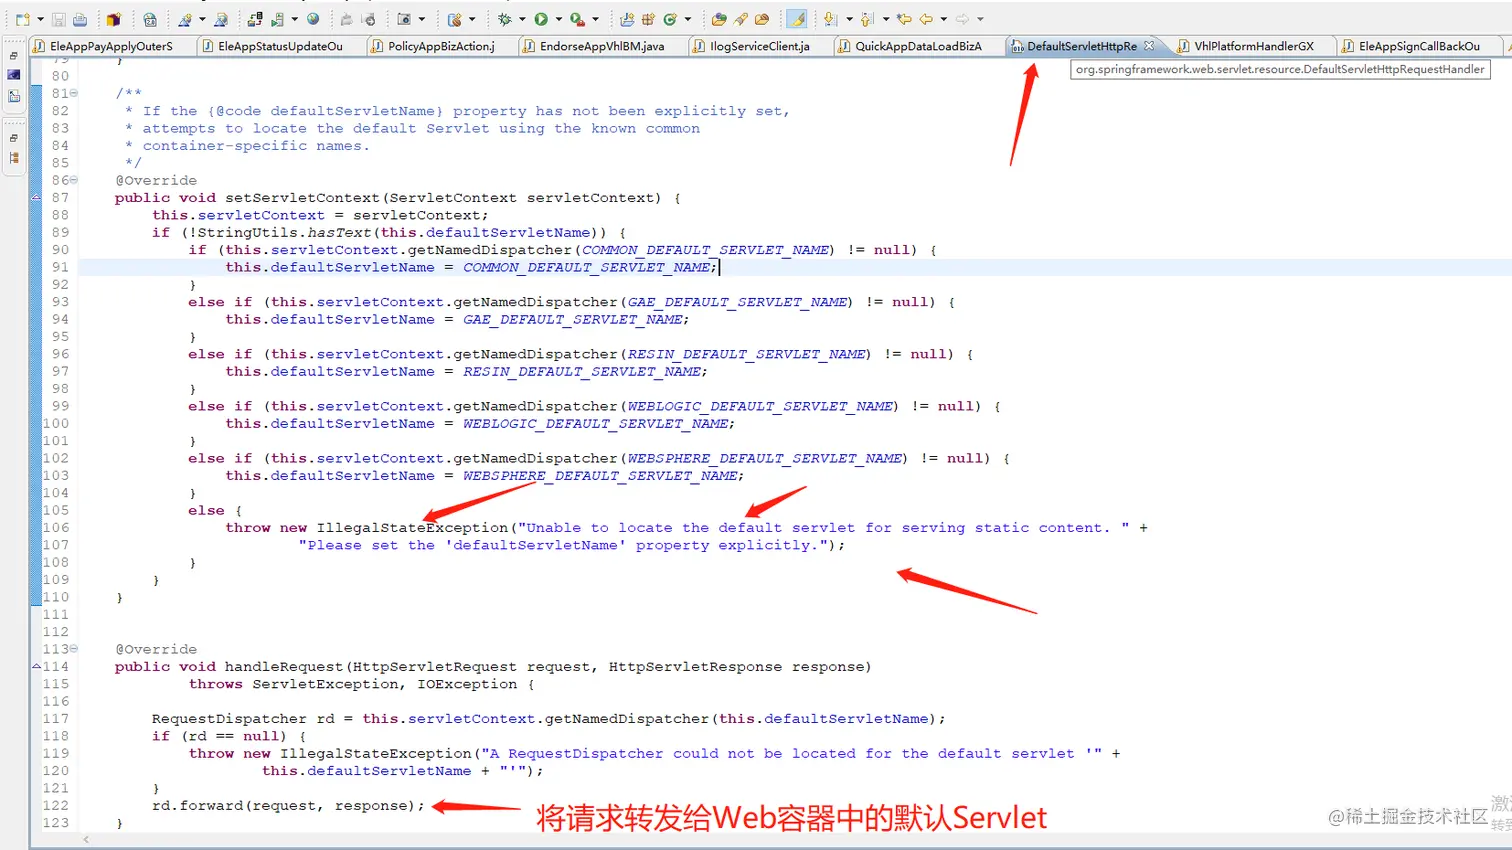The image size is (1512, 850).
Task: Open the Run button dropdown arrow
Action: (559, 18)
